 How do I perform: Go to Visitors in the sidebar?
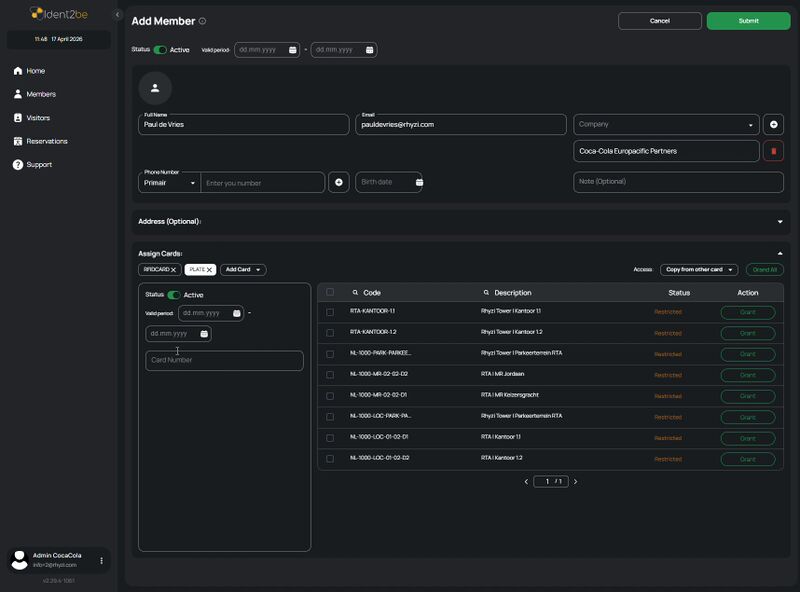coord(38,118)
